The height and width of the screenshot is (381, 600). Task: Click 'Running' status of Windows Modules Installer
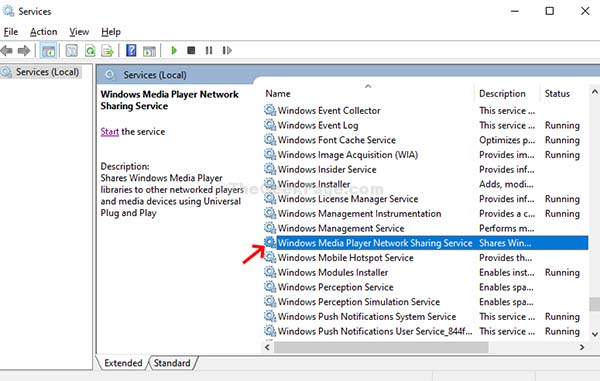[x=562, y=272]
